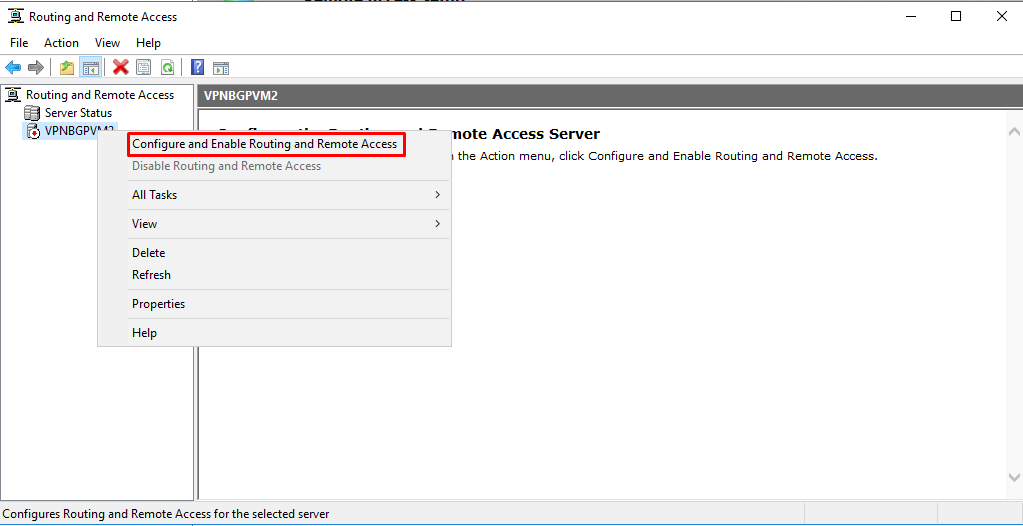Toggle Show/Hide Console Tree toolbar icon

[91, 67]
